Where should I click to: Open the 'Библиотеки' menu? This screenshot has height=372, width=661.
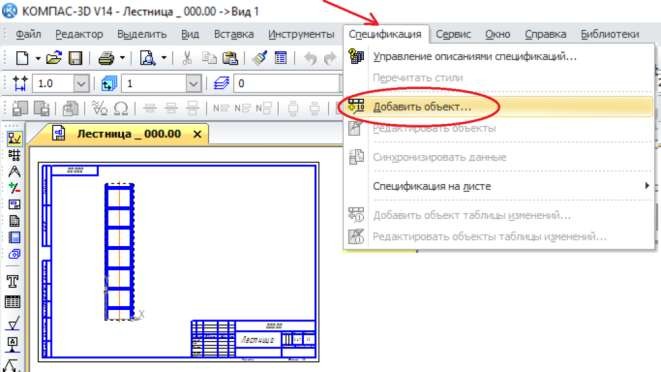pyautogui.click(x=610, y=34)
